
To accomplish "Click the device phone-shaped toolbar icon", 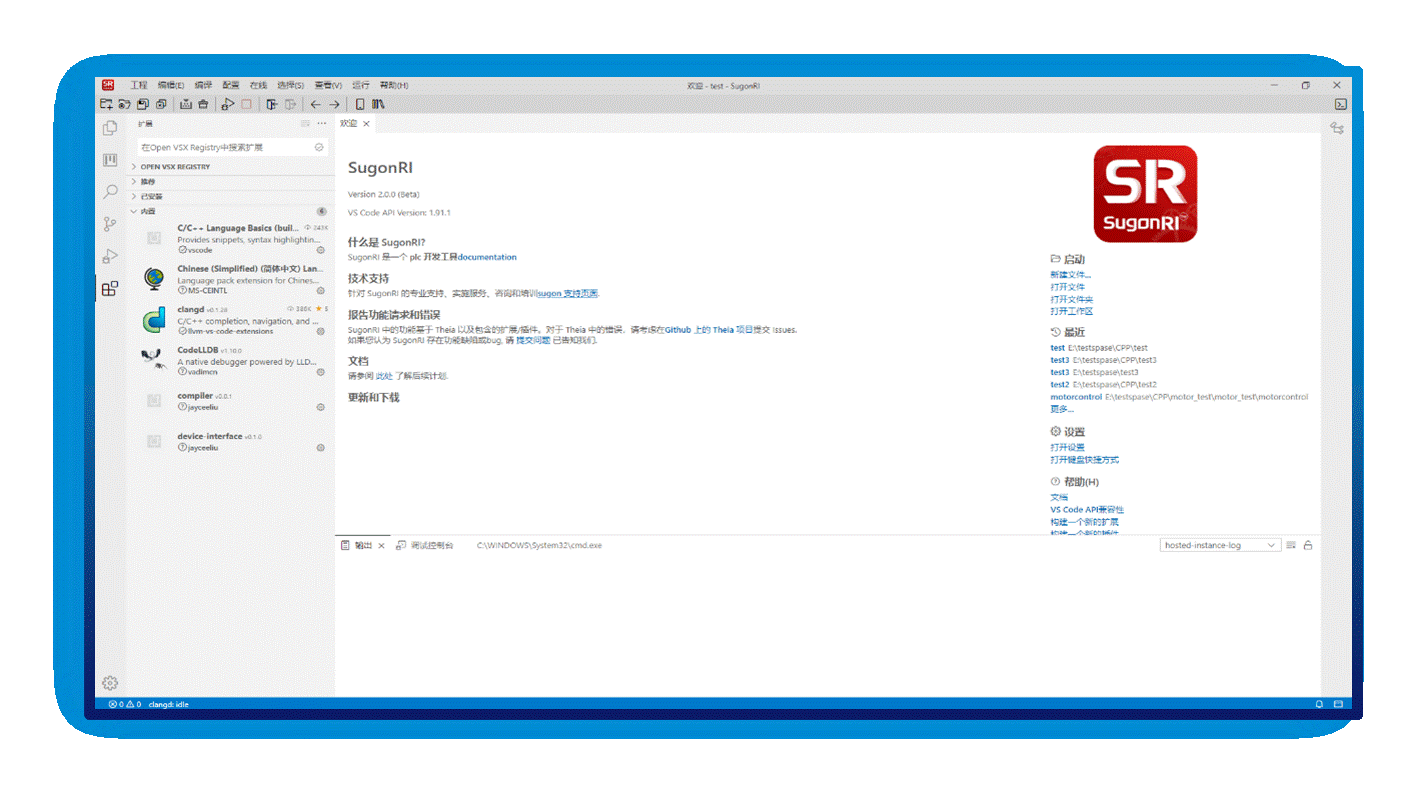I will pyautogui.click(x=360, y=104).
